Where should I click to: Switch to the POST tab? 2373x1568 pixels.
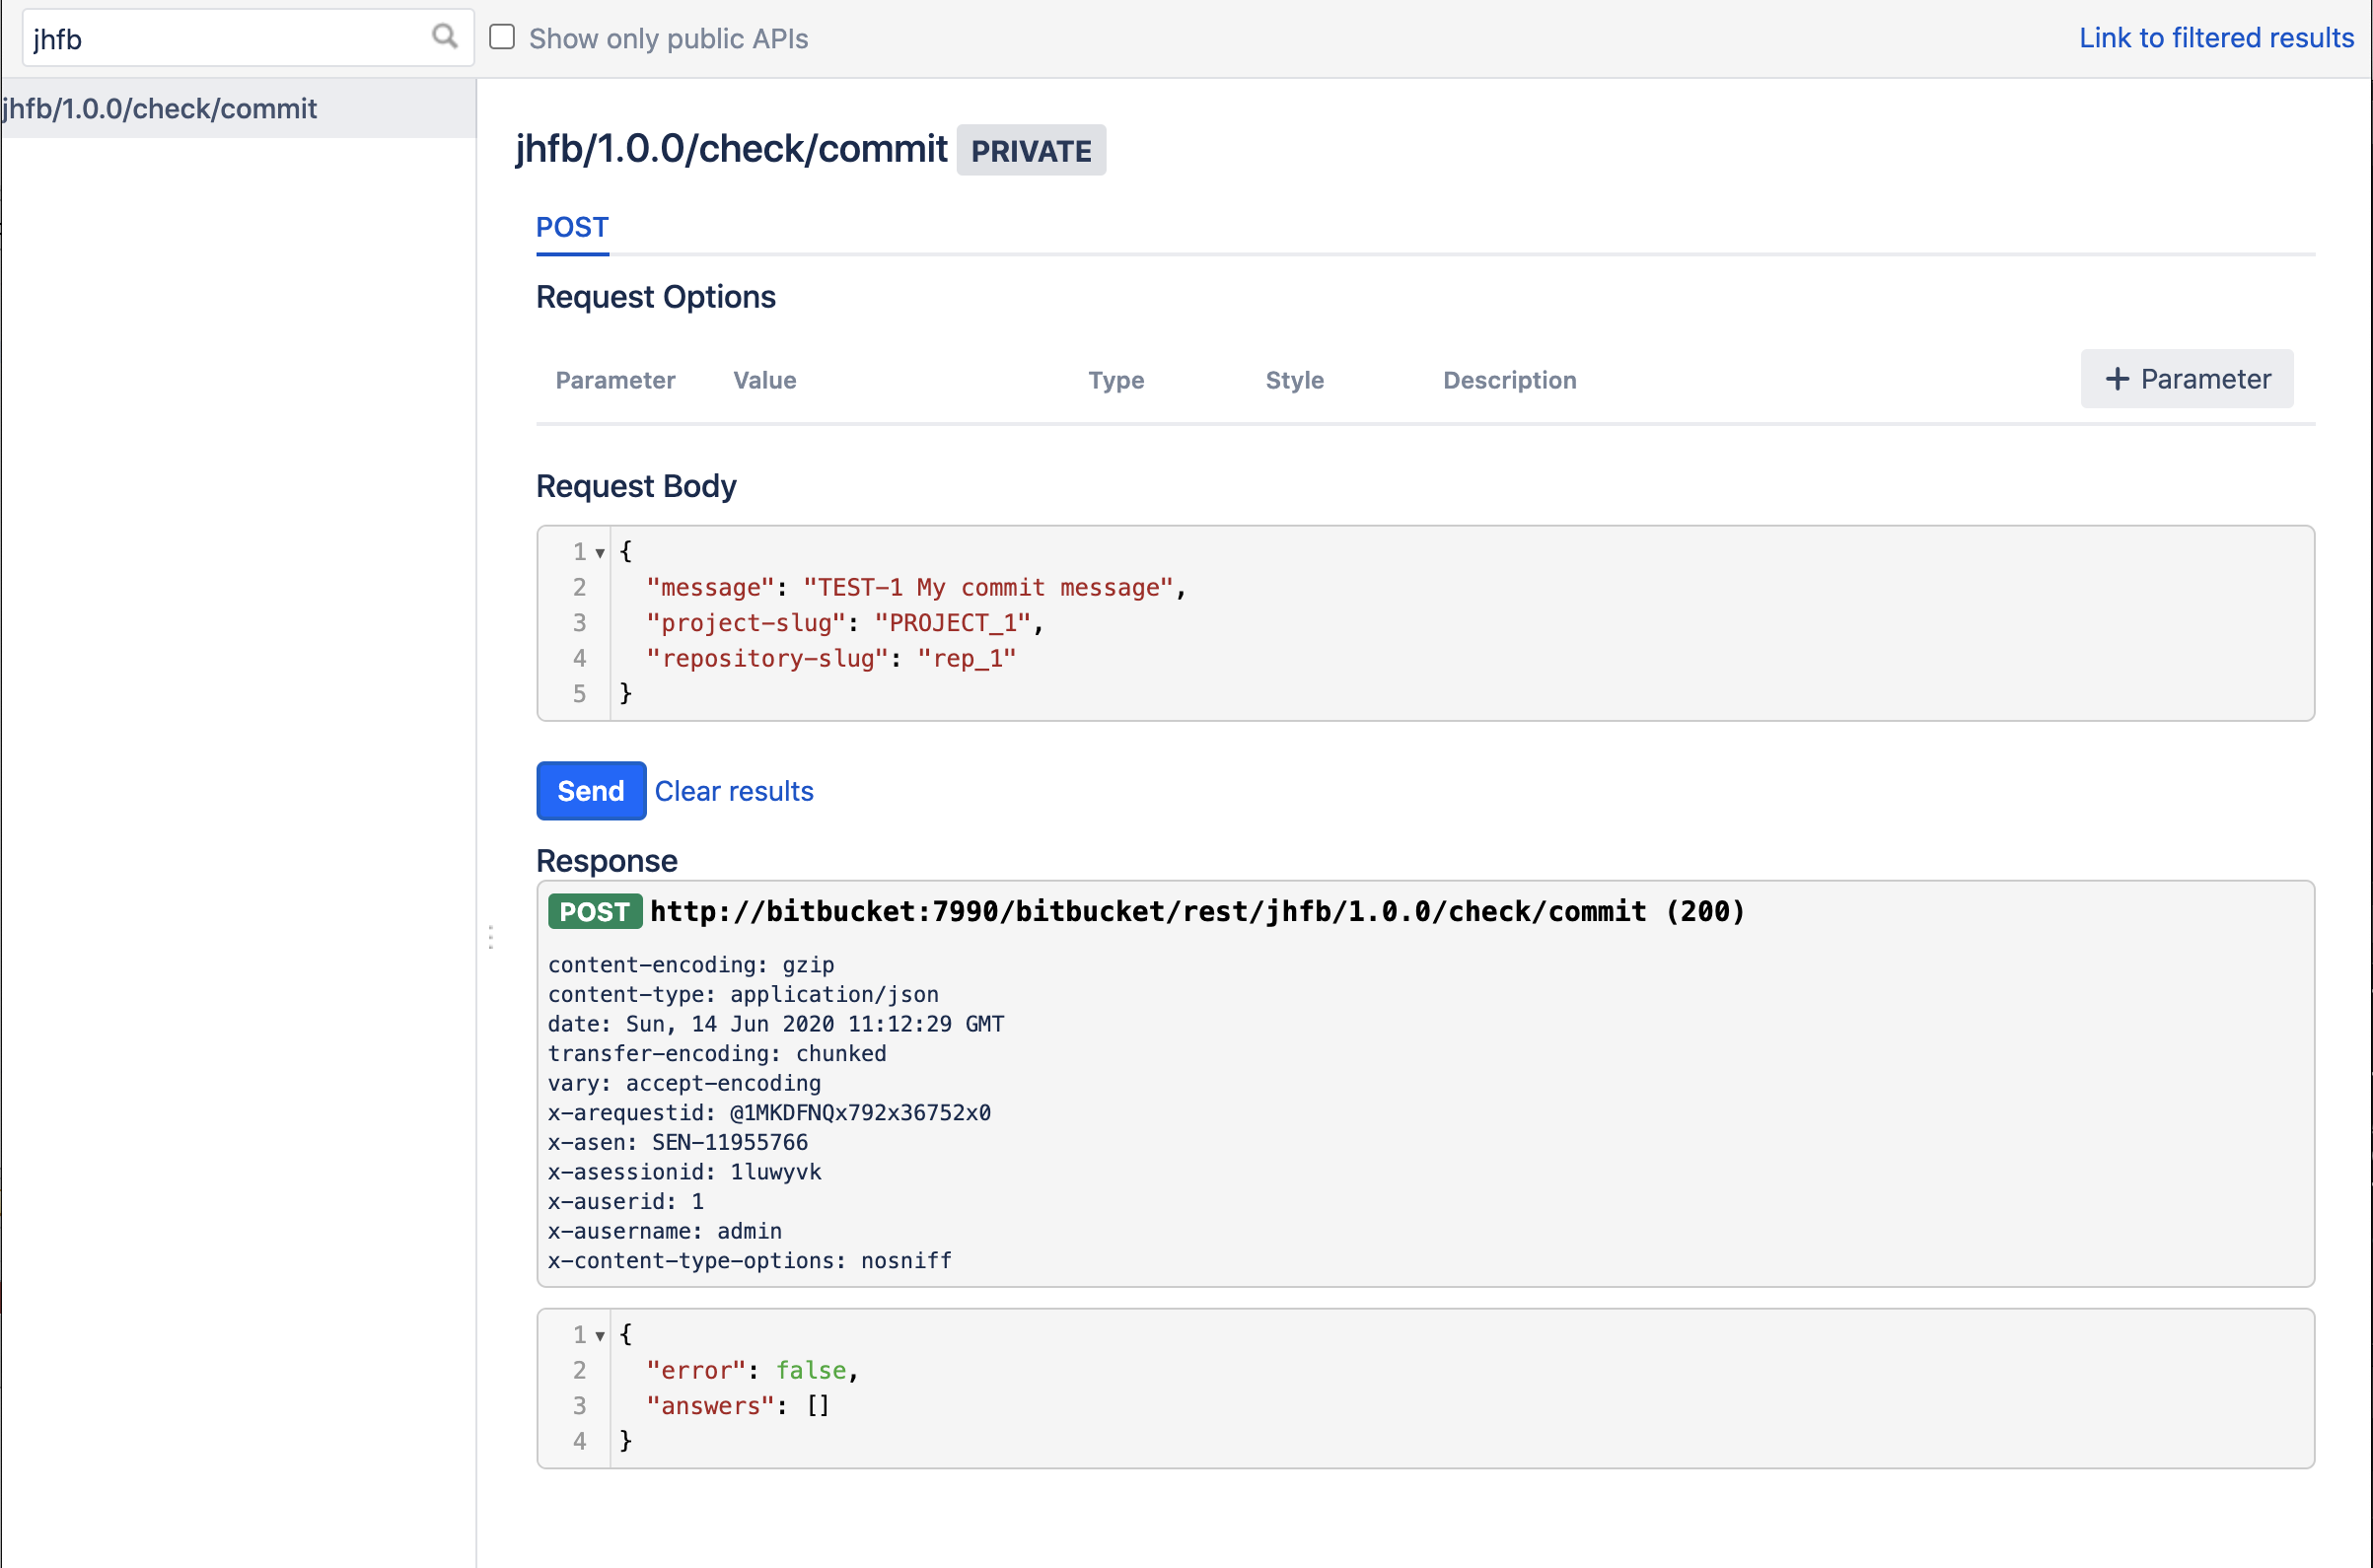coord(572,227)
